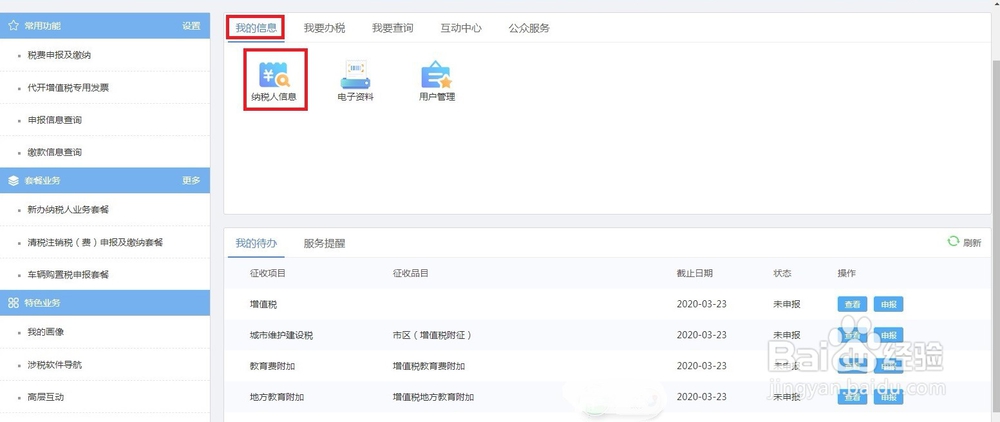Click the 城市维护建设税 item name
This screenshot has width=1000, height=422.
click(281, 335)
